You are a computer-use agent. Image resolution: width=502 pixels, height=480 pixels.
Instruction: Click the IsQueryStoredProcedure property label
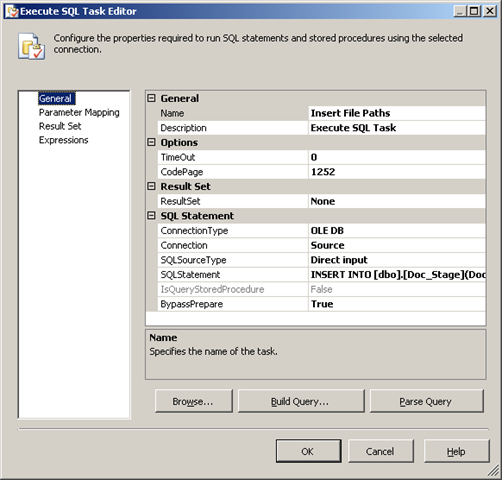point(212,289)
